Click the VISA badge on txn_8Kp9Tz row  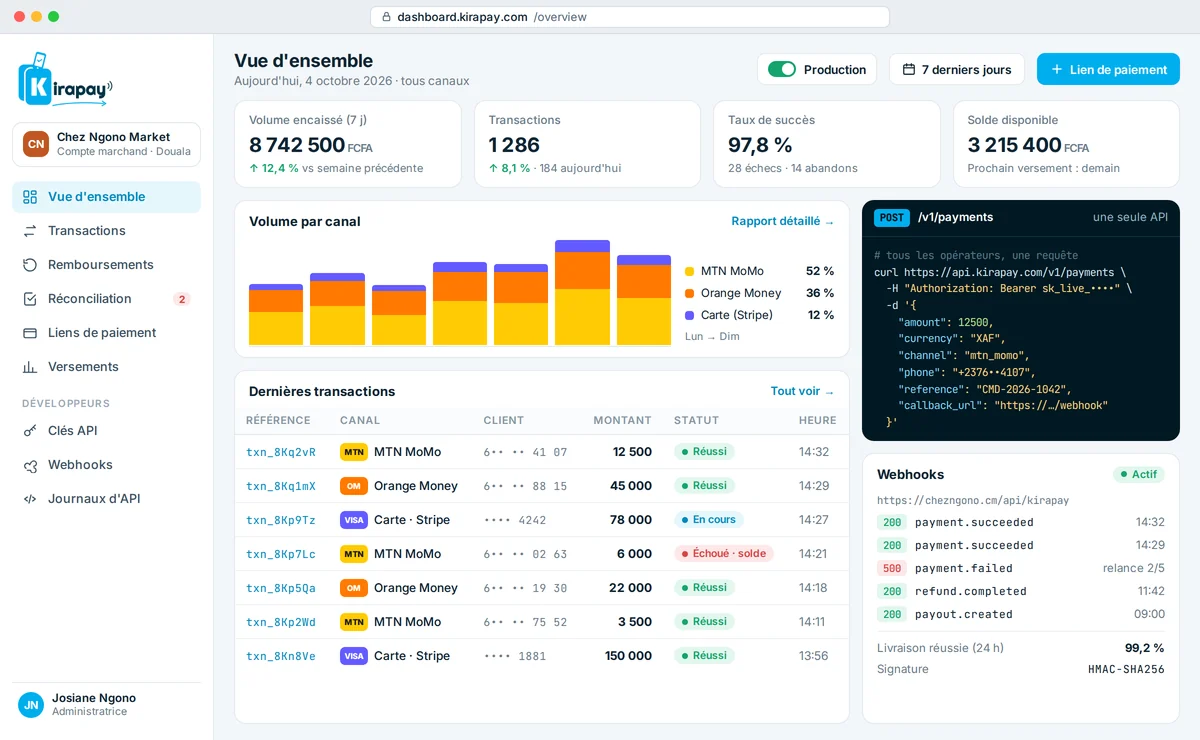coord(354,520)
